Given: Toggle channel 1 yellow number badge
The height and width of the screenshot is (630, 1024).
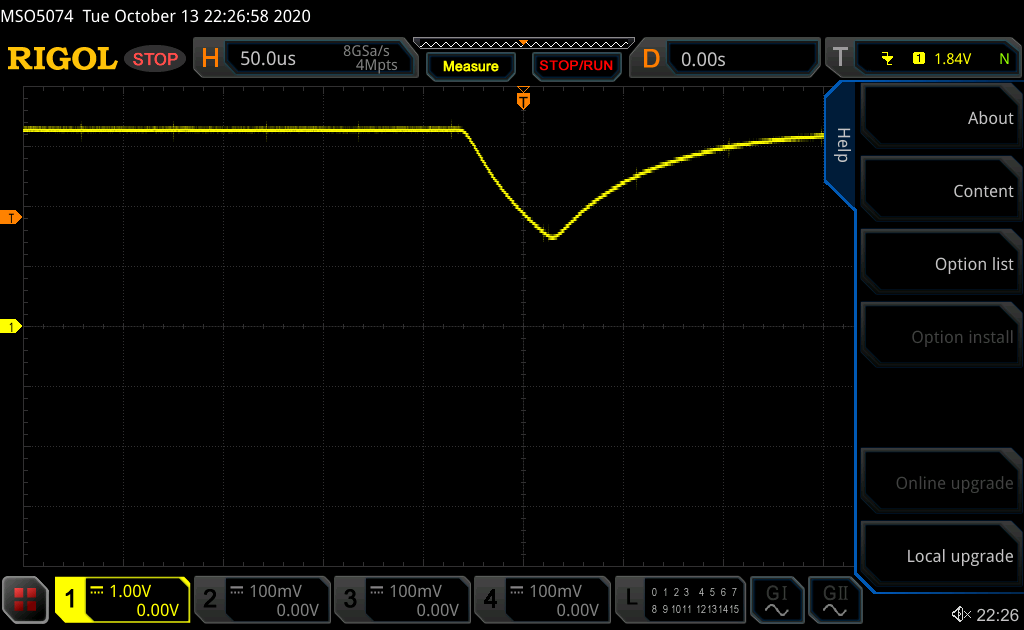Looking at the screenshot, I should (71, 599).
